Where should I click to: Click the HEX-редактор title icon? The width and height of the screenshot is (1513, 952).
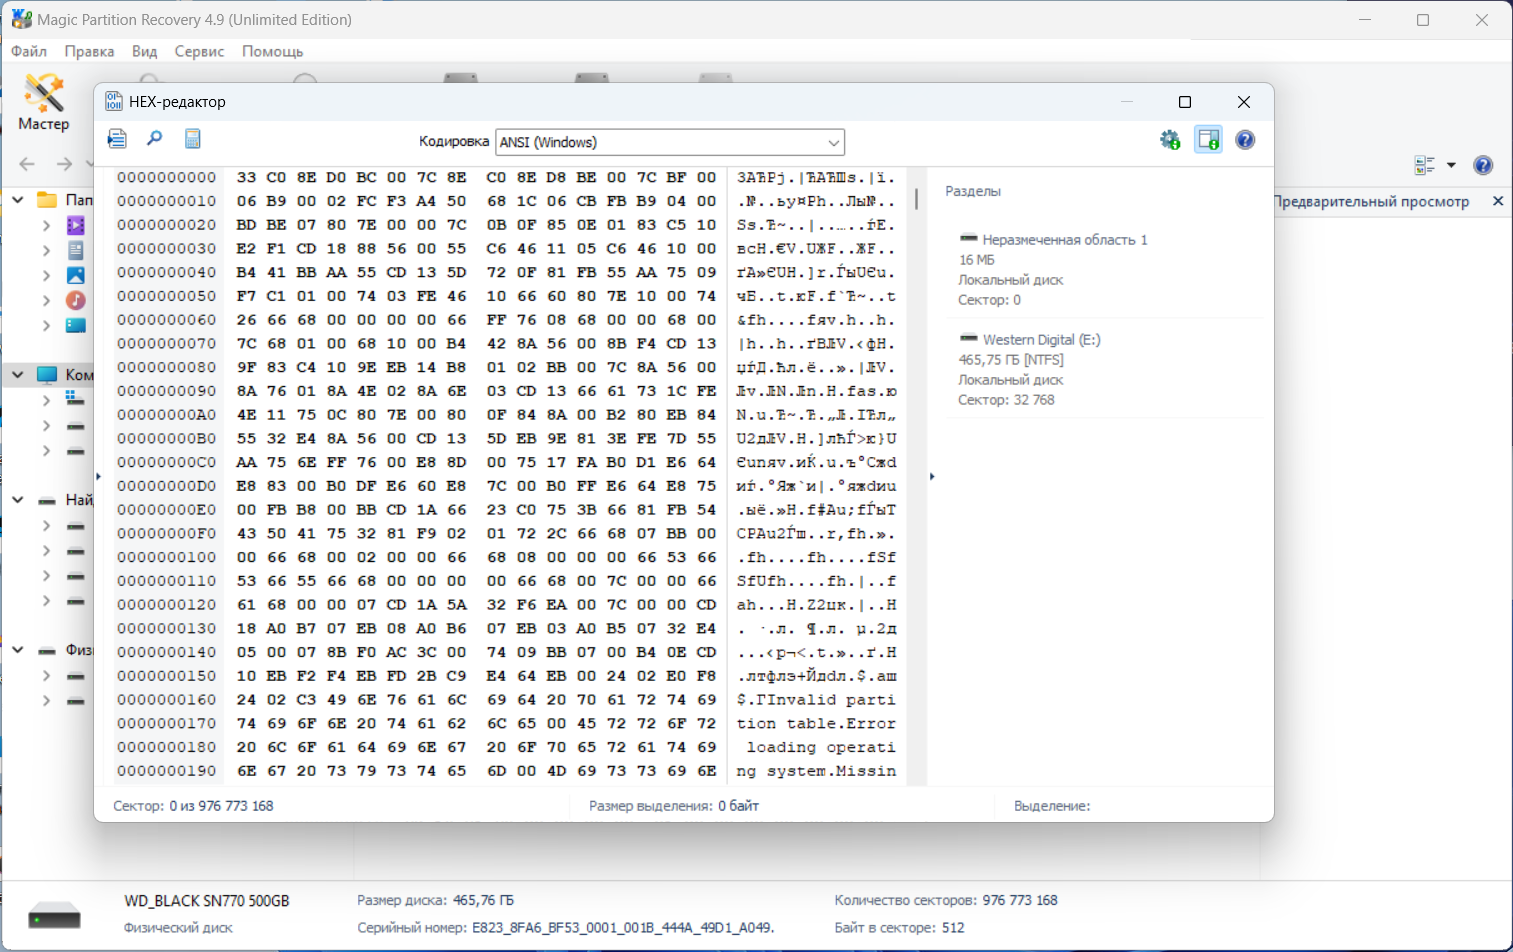click(114, 102)
